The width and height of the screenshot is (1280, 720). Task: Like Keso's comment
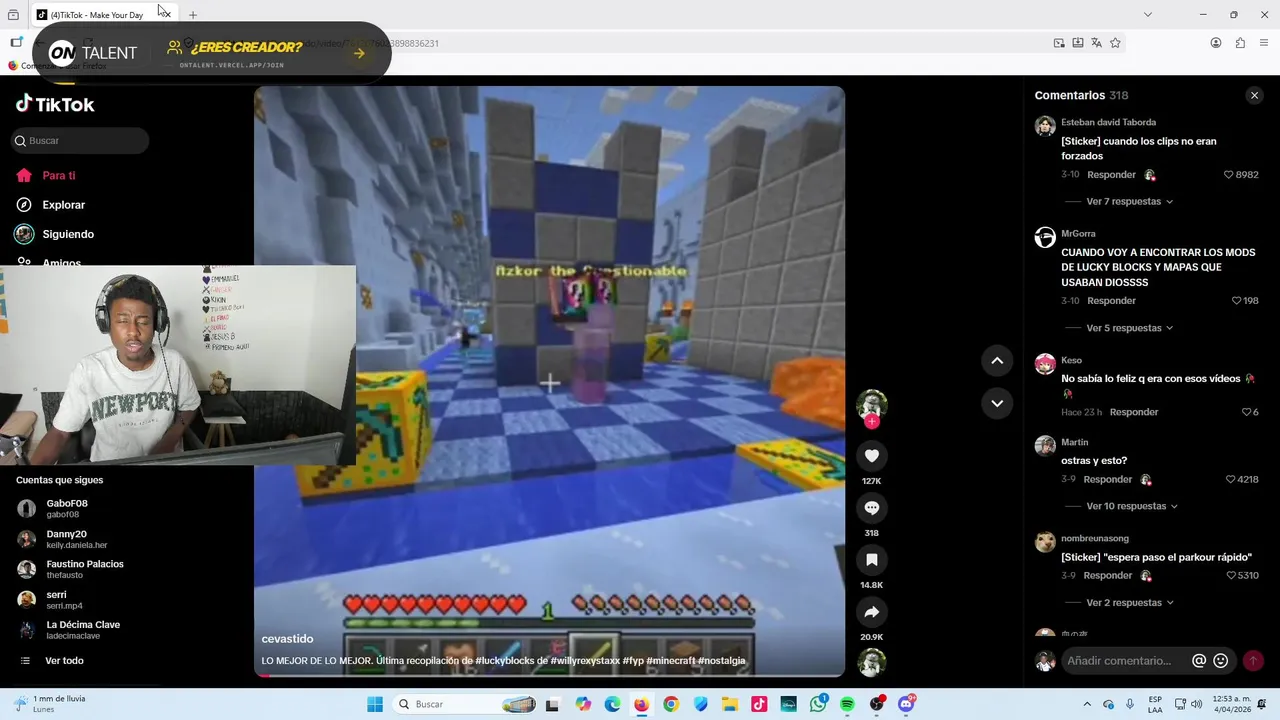[x=1246, y=412]
